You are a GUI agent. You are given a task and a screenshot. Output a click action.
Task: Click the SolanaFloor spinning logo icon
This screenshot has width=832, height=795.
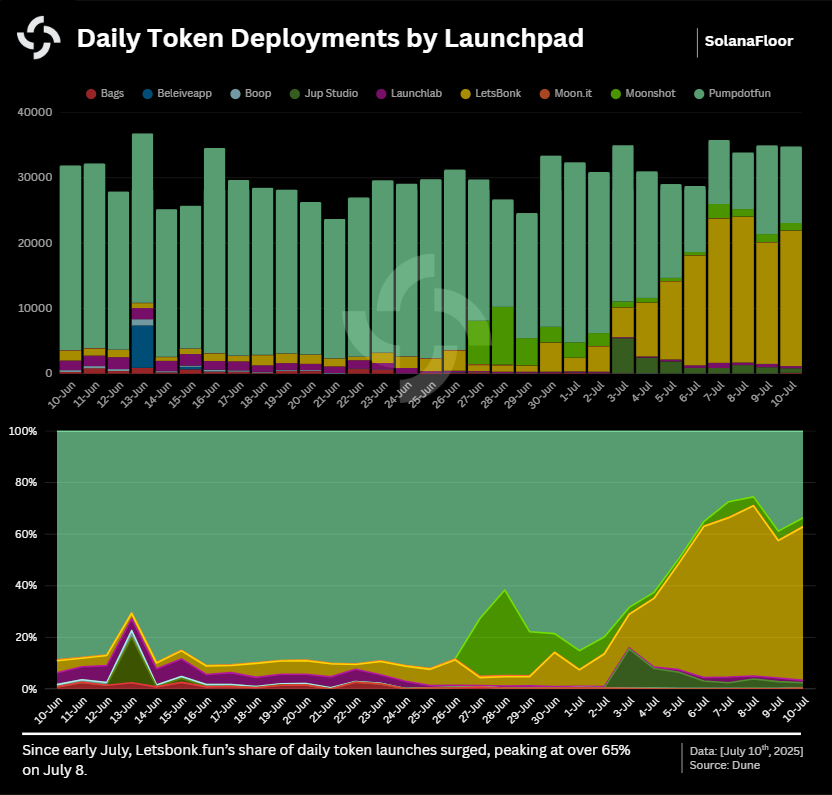point(37,37)
